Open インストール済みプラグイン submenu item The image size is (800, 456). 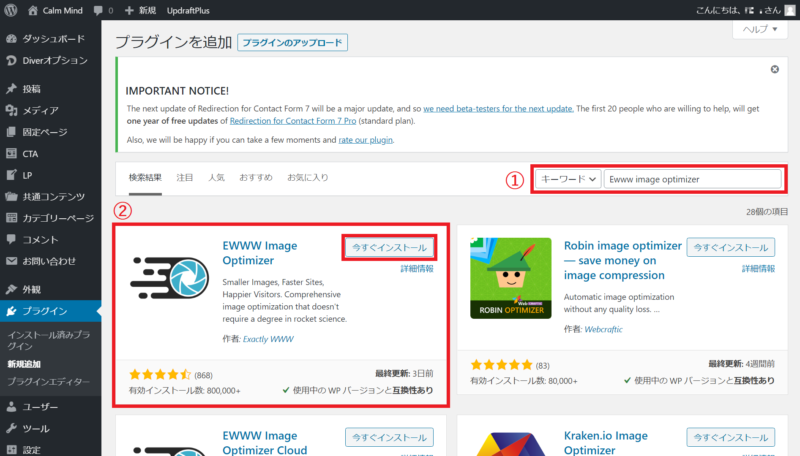49,340
